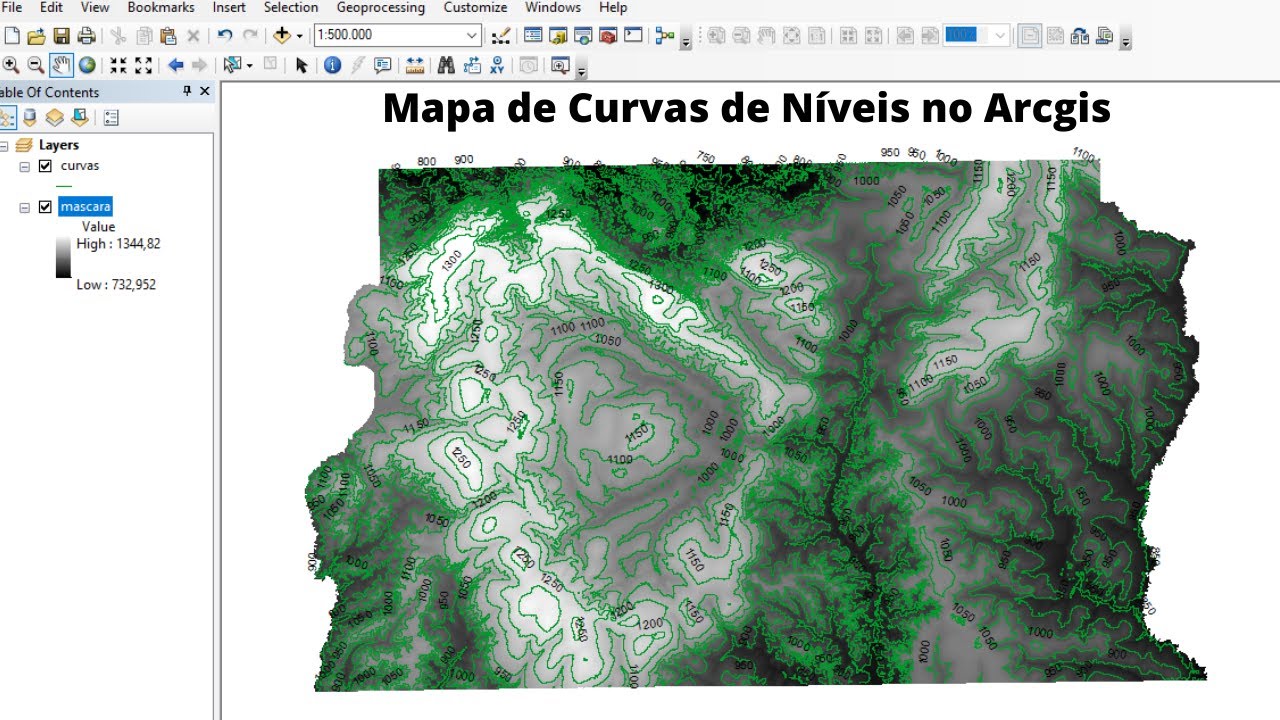Open the map scale combo box

pos(398,35)
